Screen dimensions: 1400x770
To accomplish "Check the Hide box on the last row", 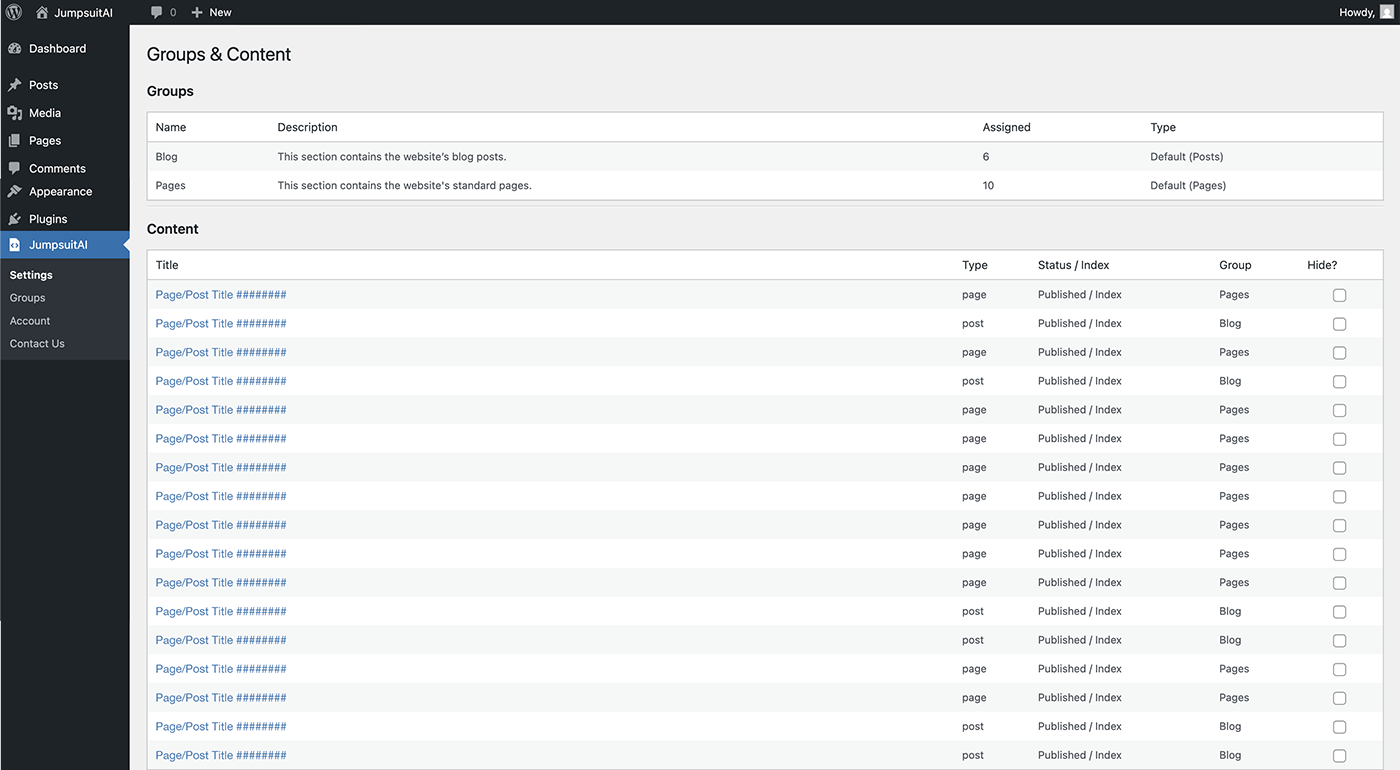I will (1339, 756).
